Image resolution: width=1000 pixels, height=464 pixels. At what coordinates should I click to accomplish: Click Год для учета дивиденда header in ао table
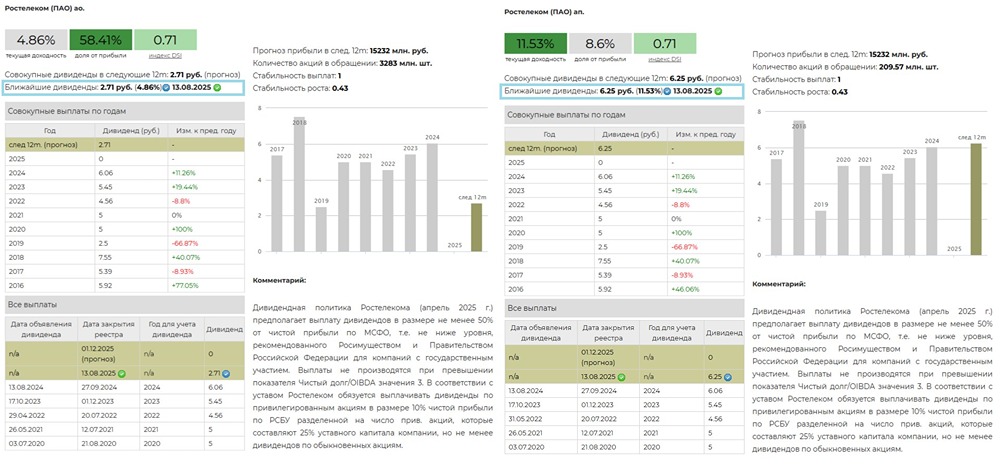(171, 329)
